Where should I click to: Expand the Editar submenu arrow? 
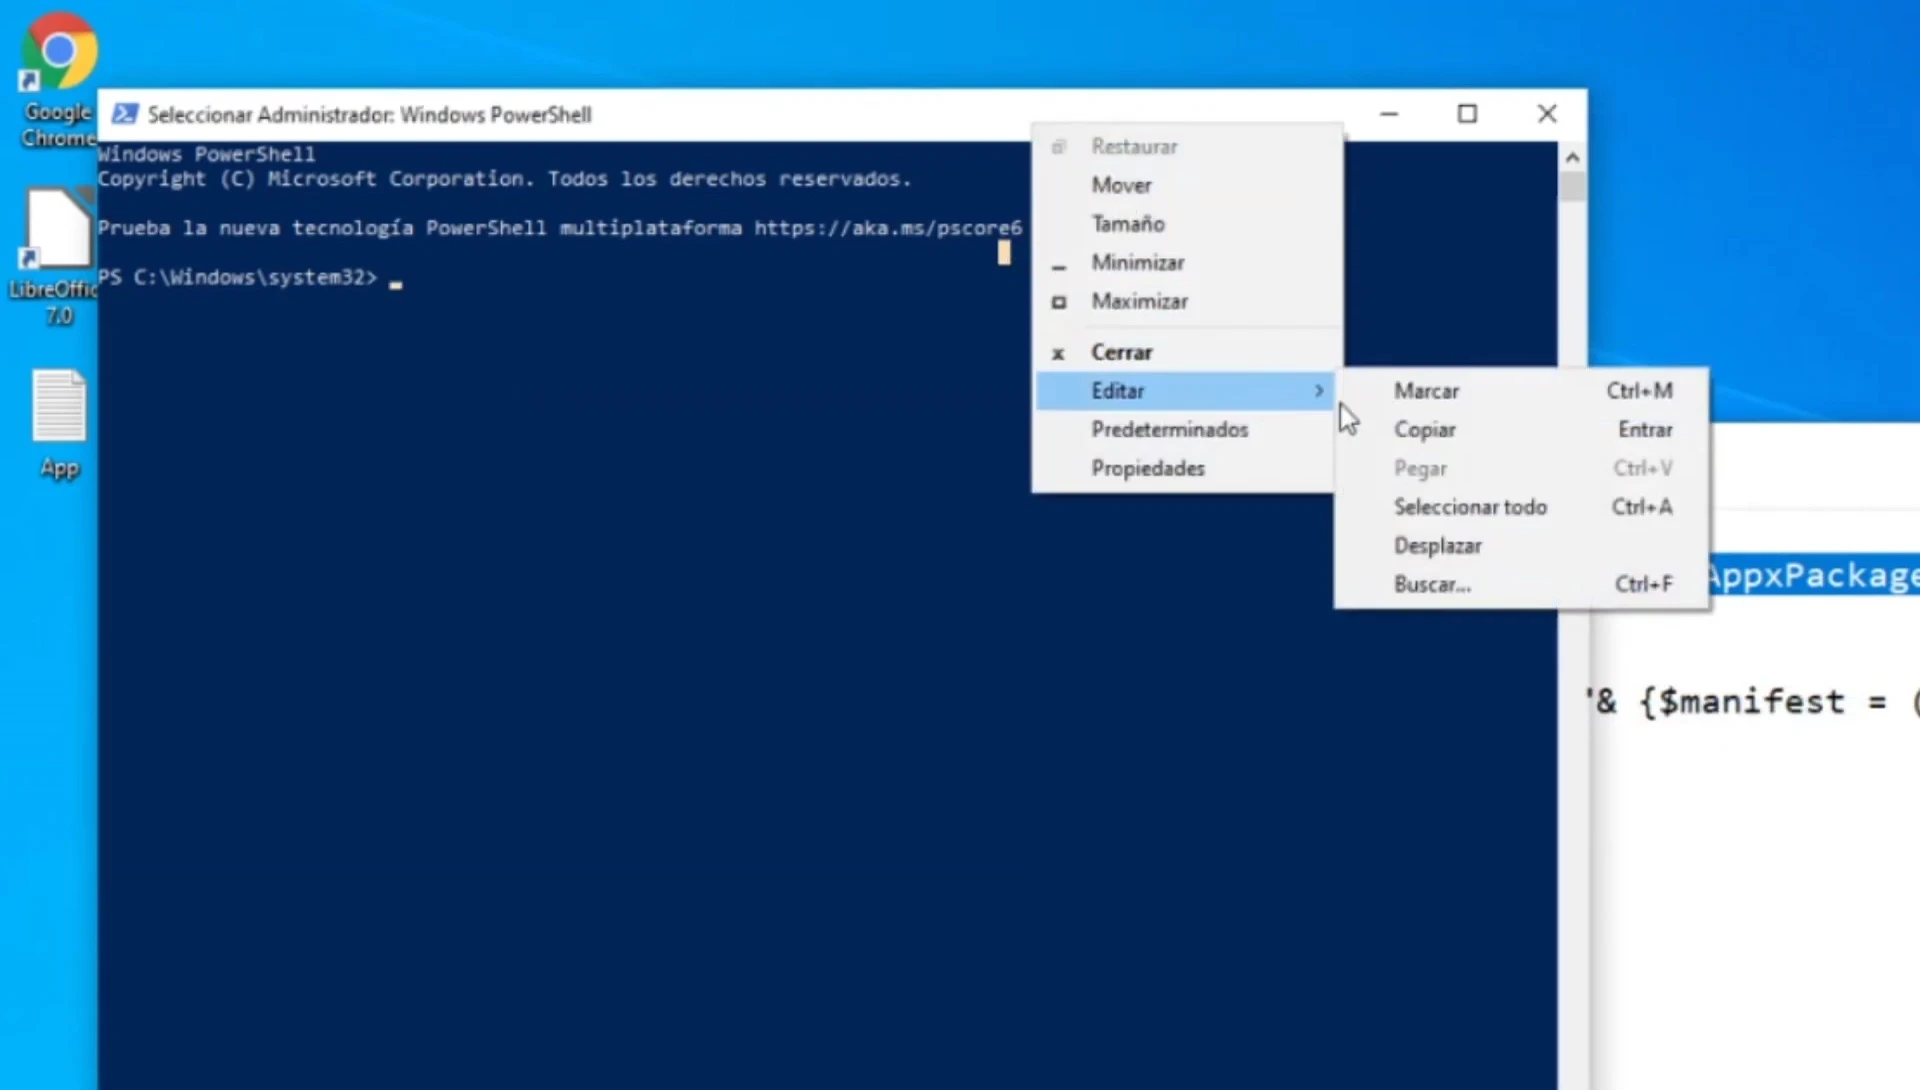1319,391
